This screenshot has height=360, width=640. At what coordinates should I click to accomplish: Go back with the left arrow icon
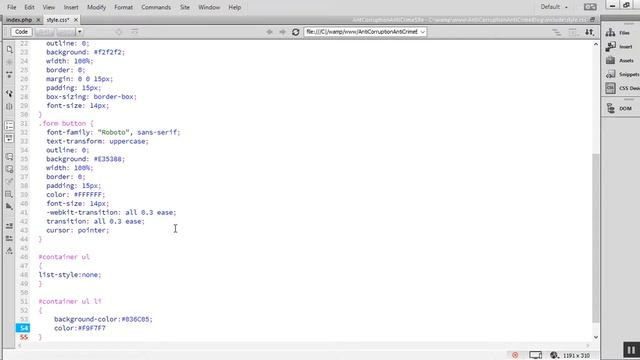[269, 32]
